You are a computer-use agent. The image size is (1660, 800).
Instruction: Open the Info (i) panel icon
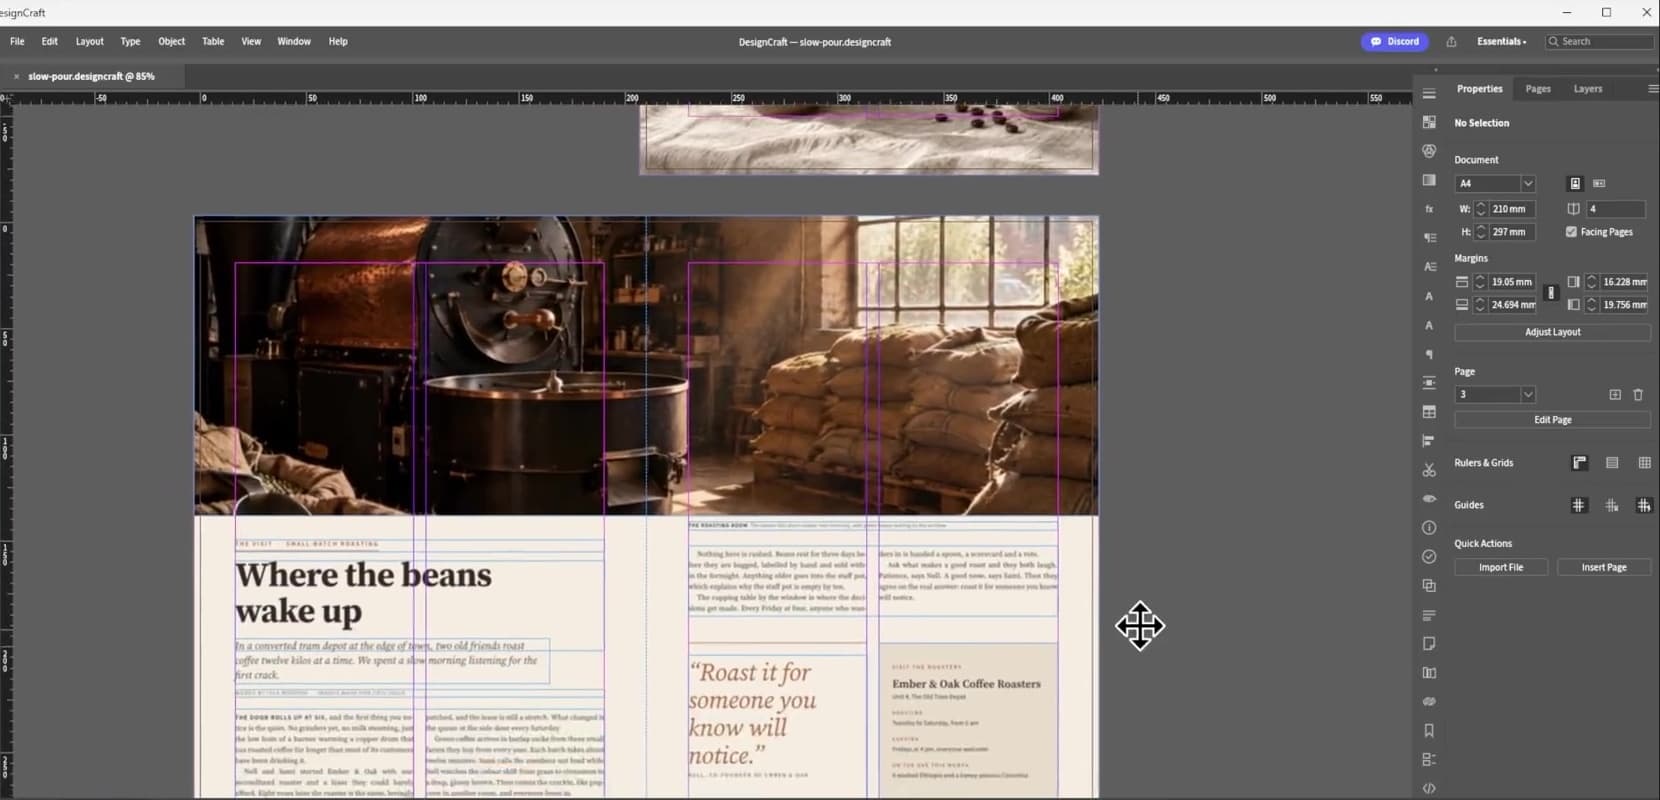pos(1429,528)
